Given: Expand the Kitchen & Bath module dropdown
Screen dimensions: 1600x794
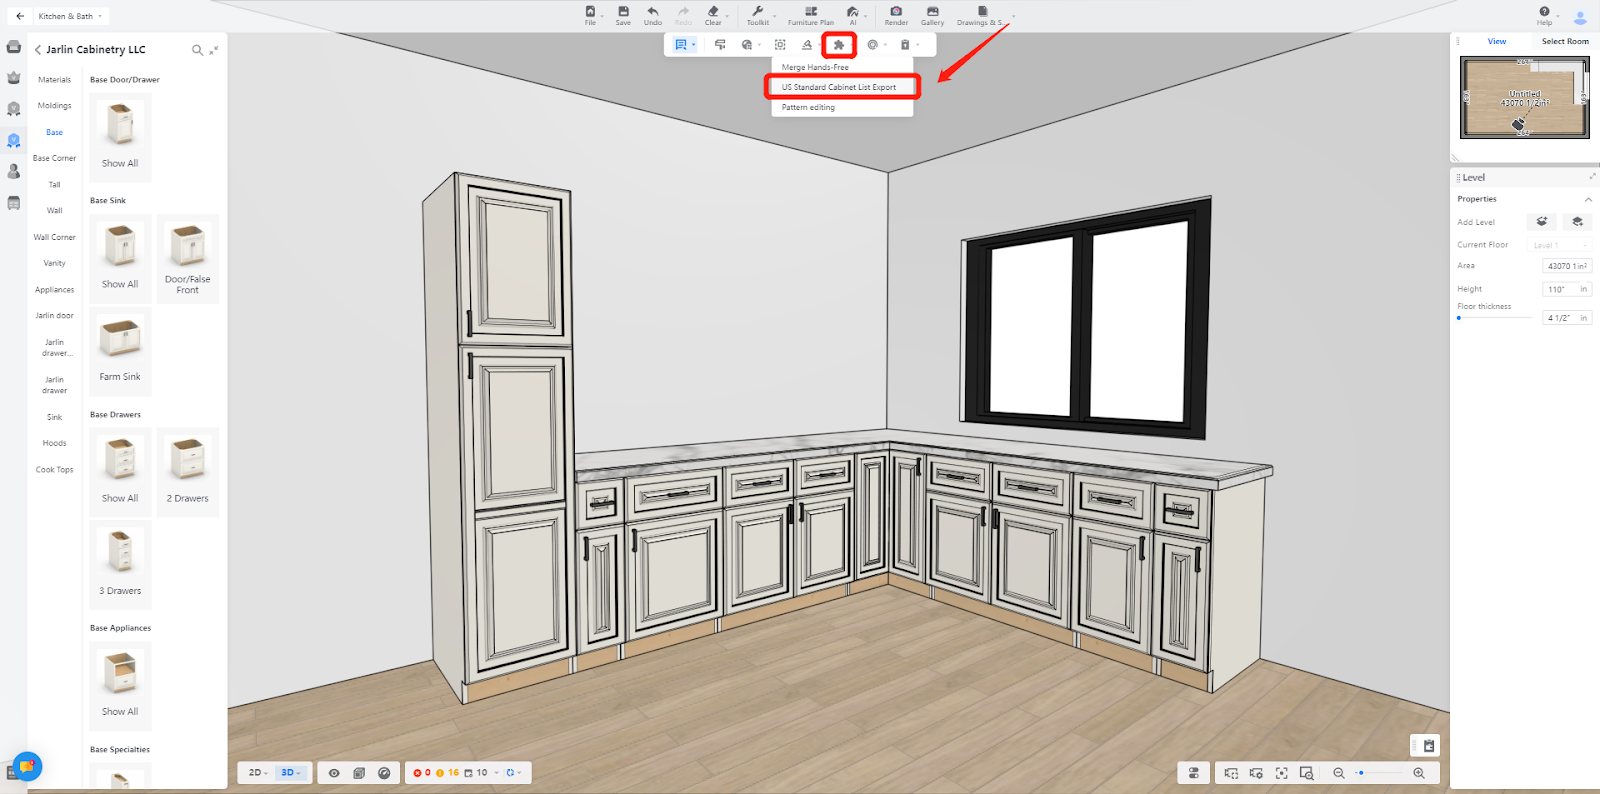Looking at the screenshot, I should (70, 16).
